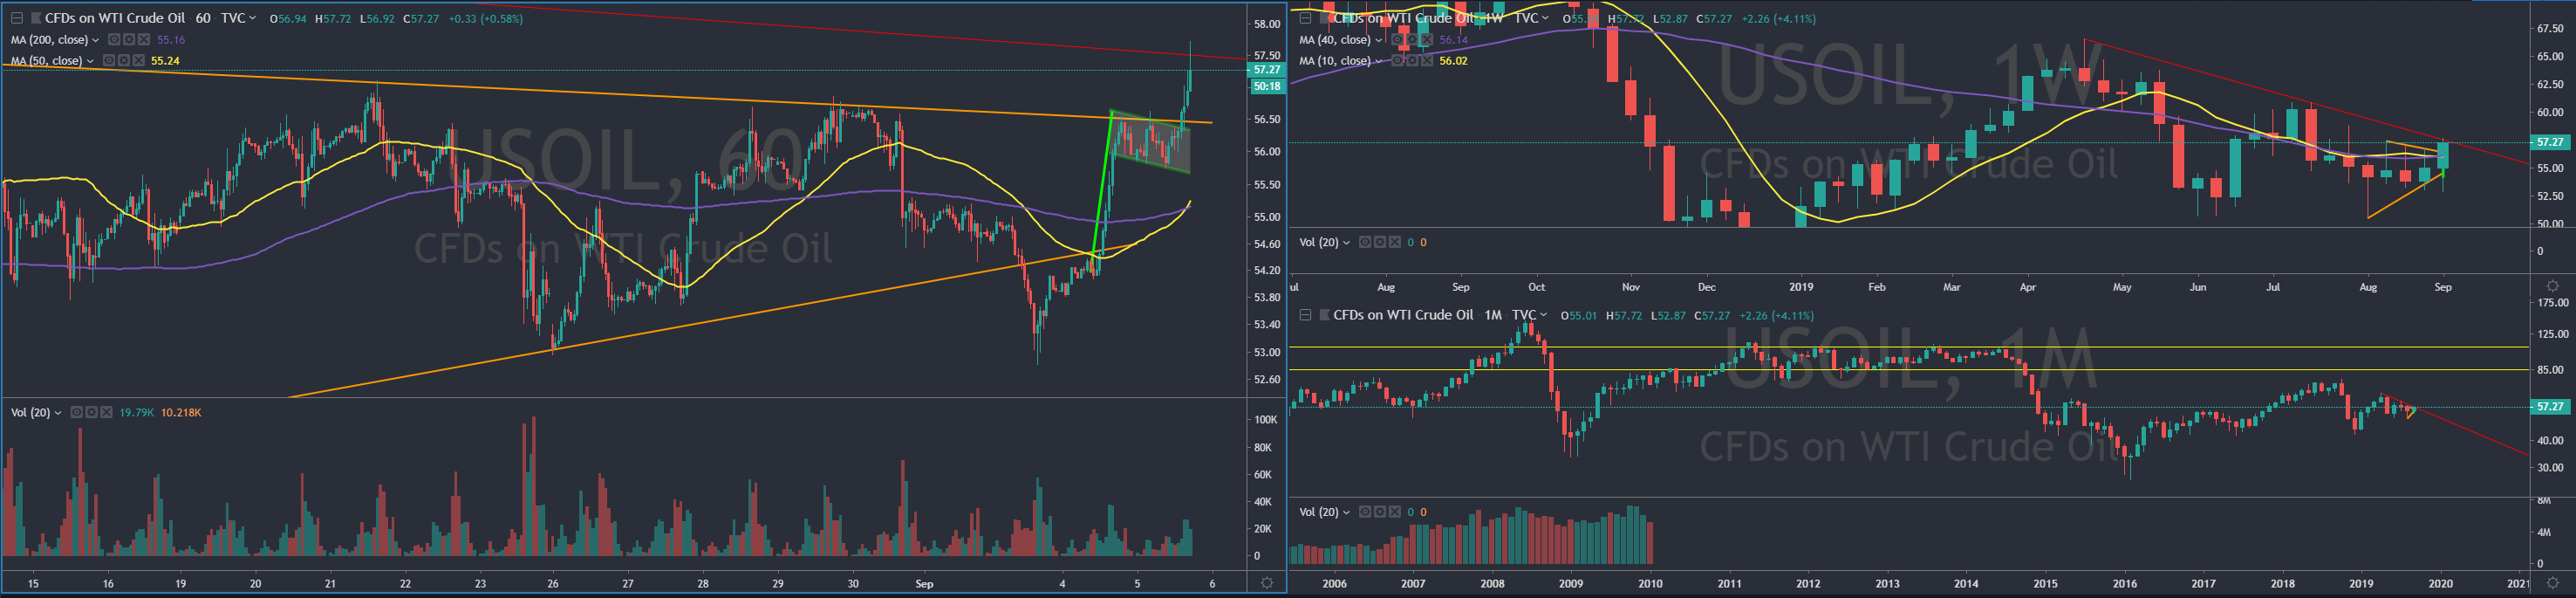Viewport: 2576px width, 598px height.
Task: Remove the MA (10, close) indicator
Action: (x=1428, y=61)
